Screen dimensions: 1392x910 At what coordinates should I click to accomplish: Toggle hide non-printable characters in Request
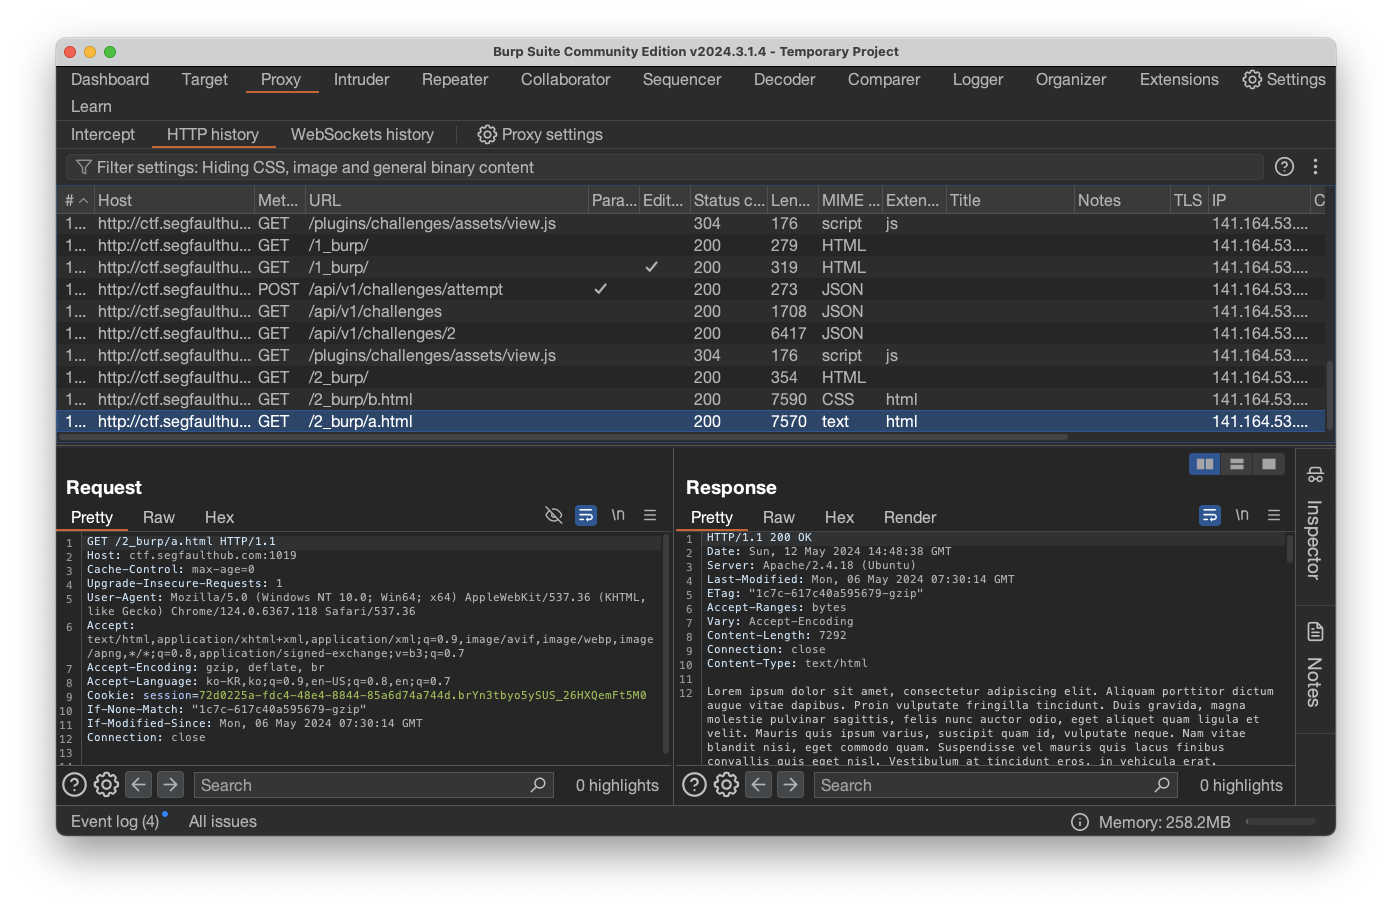pos(554,515)
